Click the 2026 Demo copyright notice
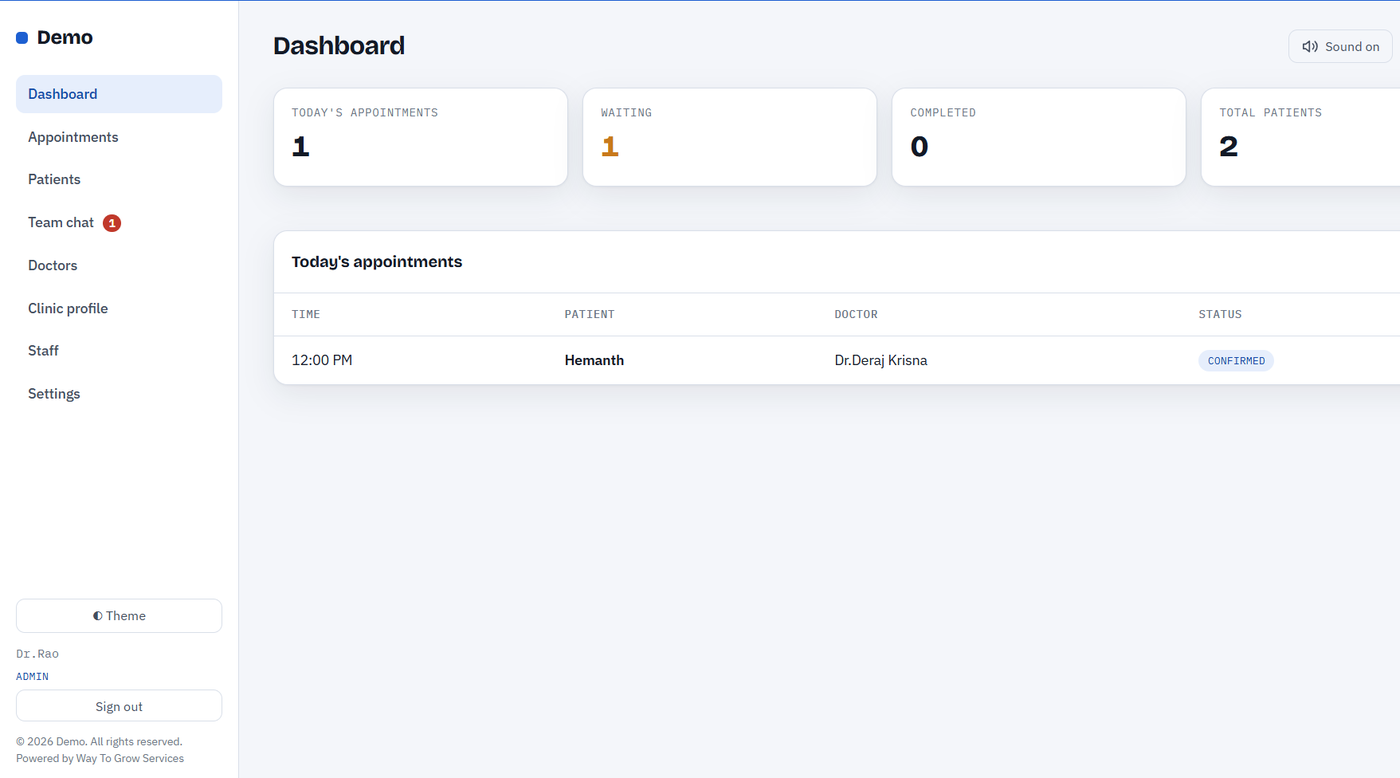The image size is (1400, 778). tap(99, 742)
